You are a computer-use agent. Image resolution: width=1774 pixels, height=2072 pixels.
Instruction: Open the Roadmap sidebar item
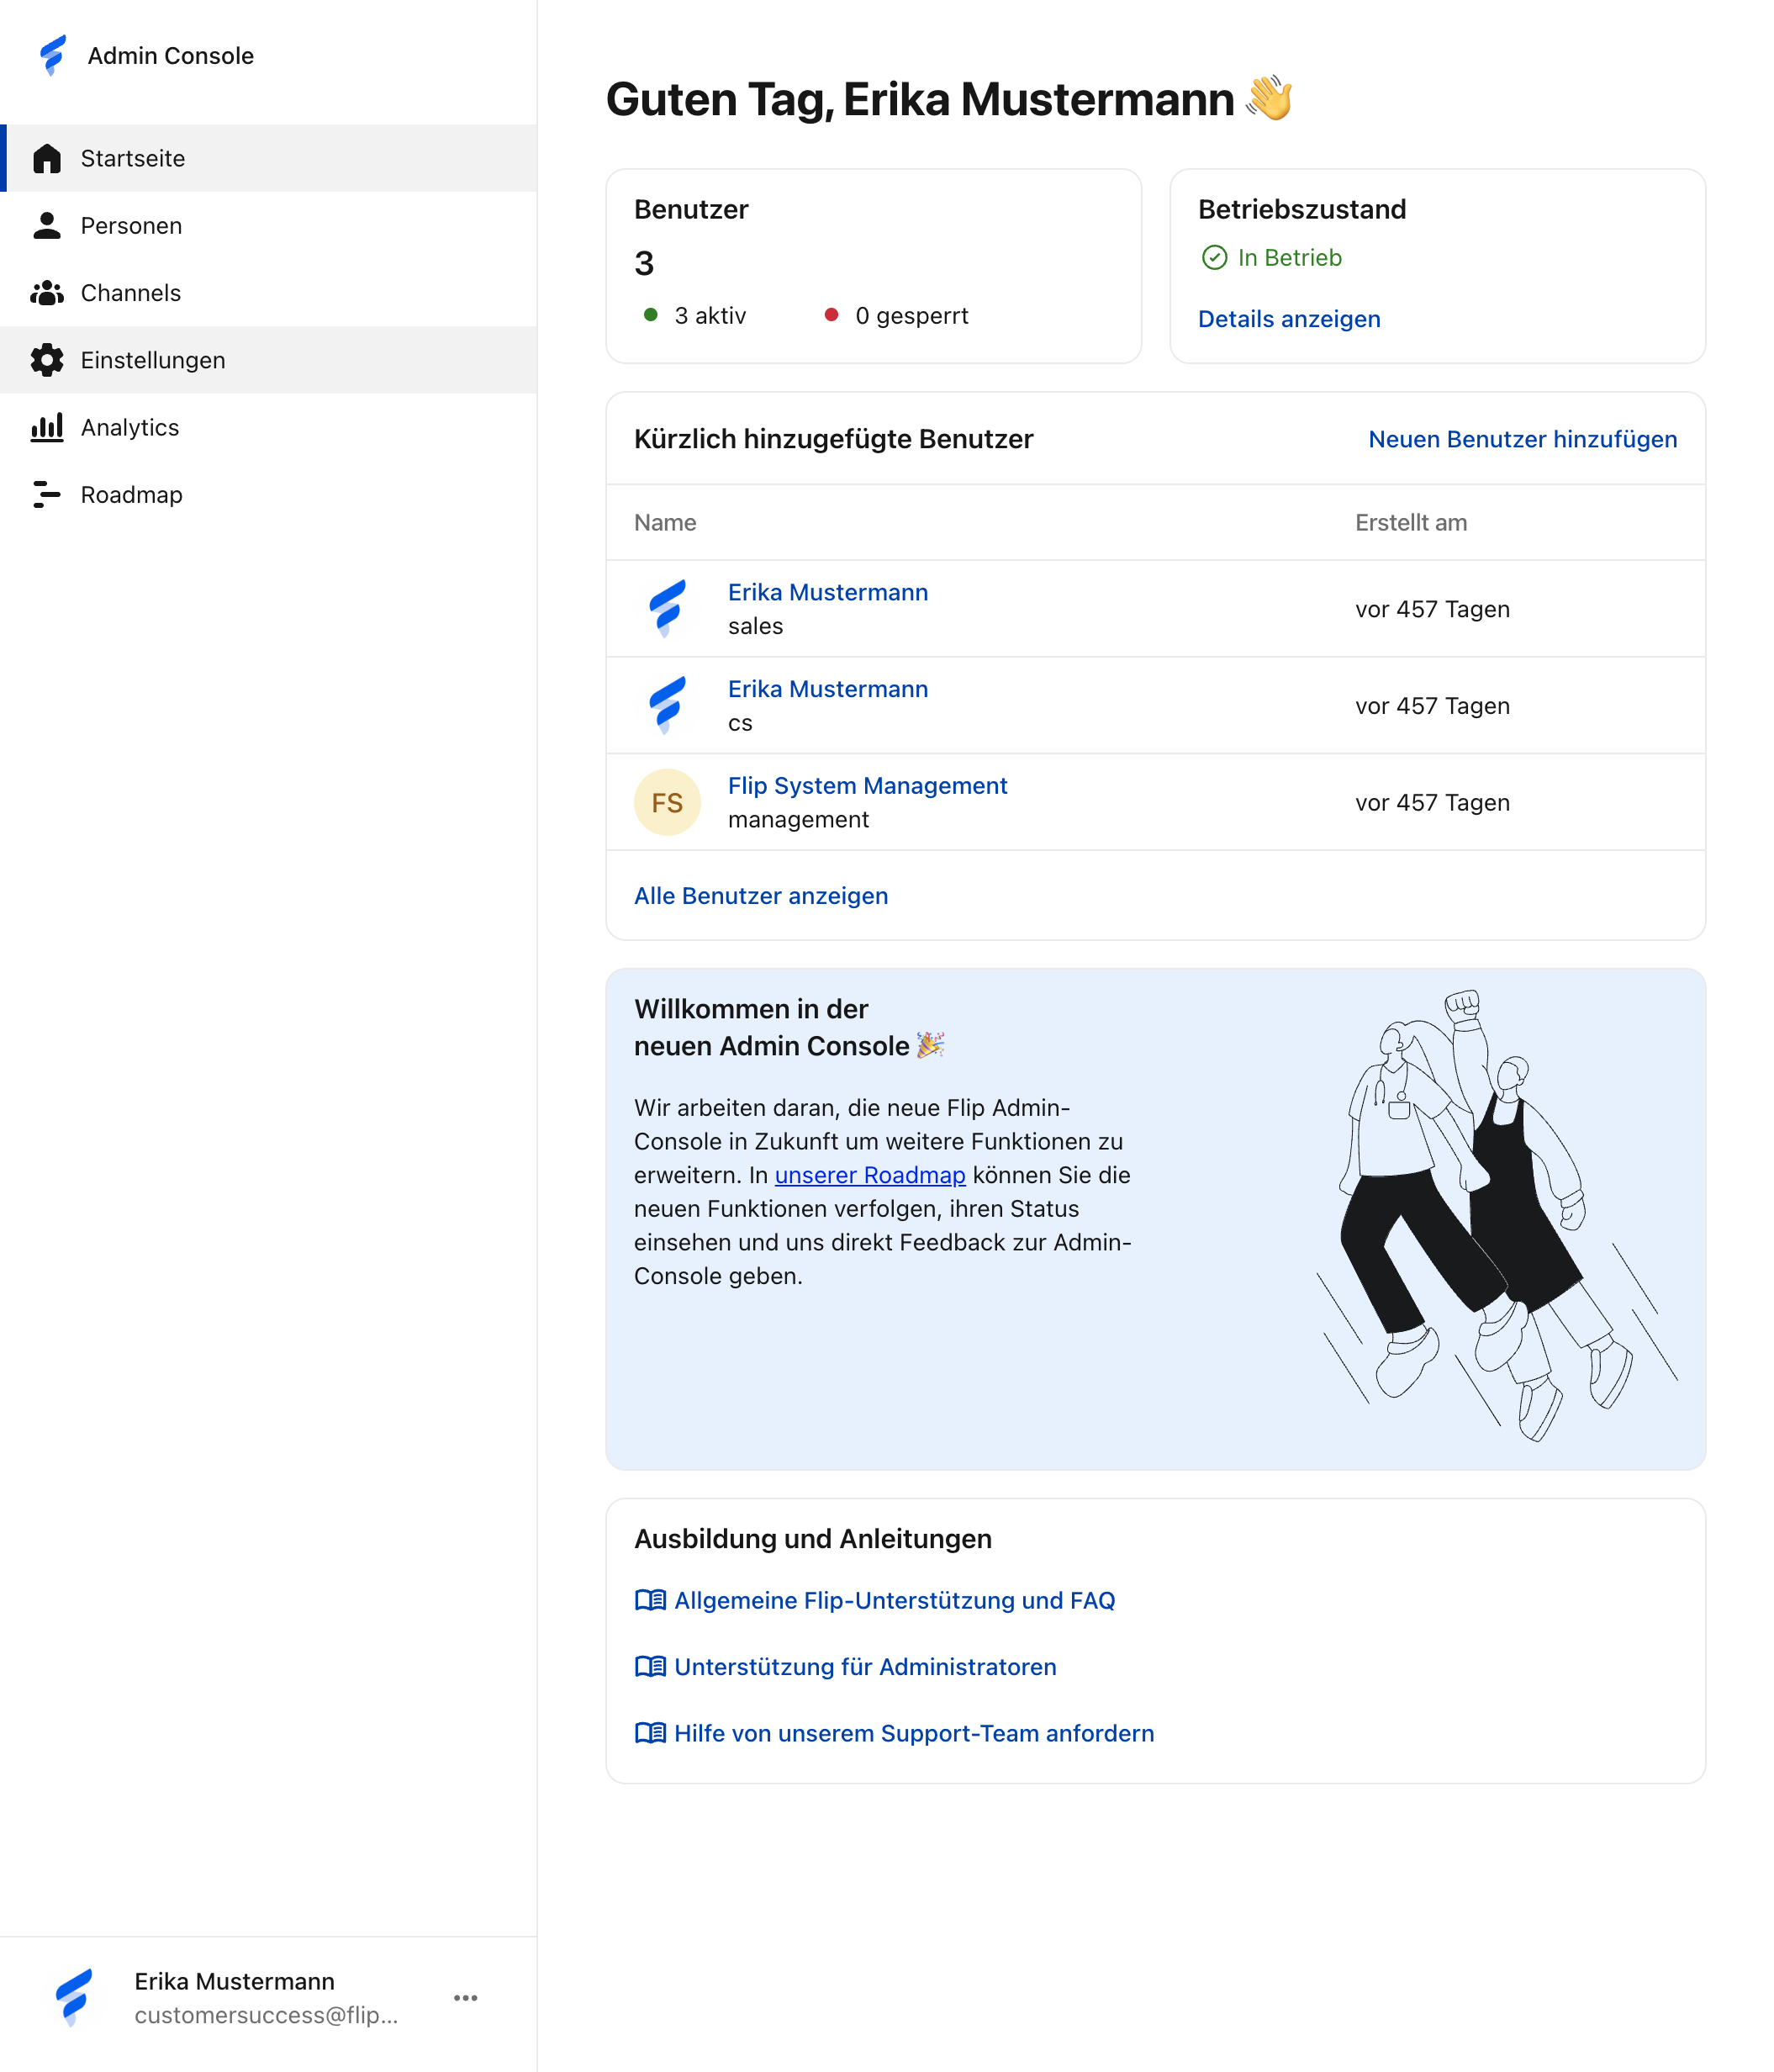268,494
